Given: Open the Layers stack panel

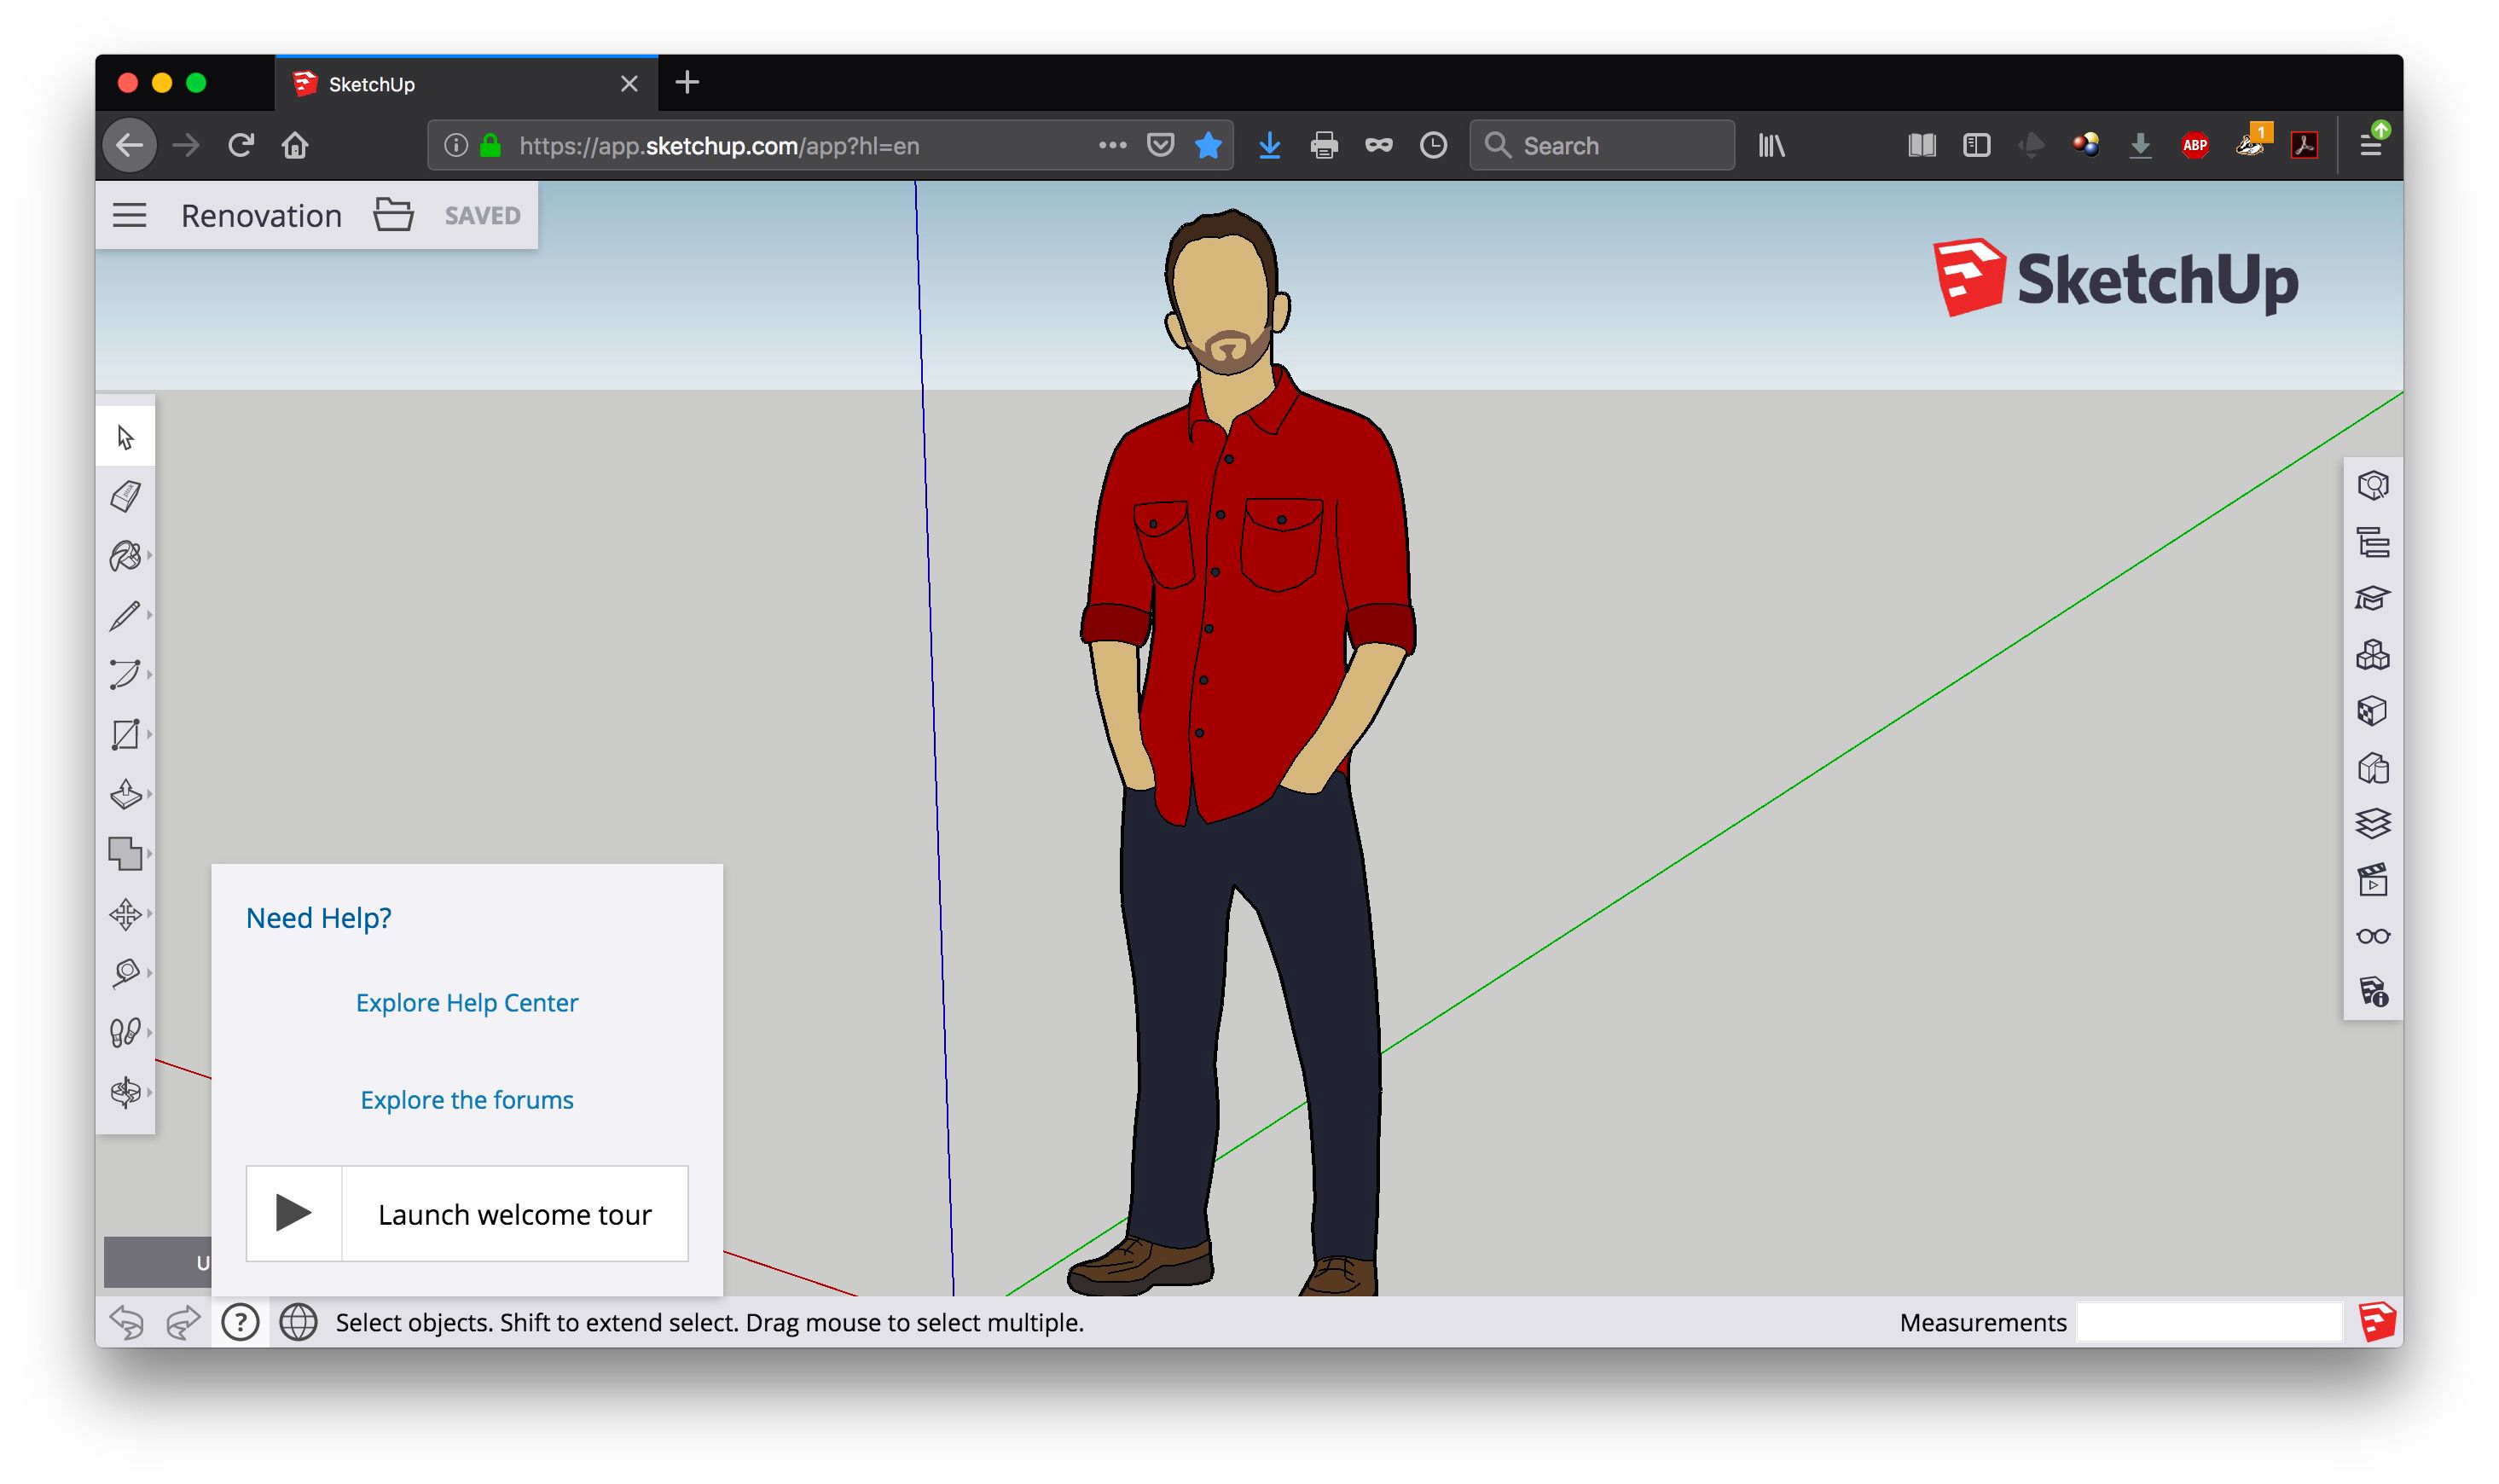Looking at the screenshot, I should (x=2372, y=824).
